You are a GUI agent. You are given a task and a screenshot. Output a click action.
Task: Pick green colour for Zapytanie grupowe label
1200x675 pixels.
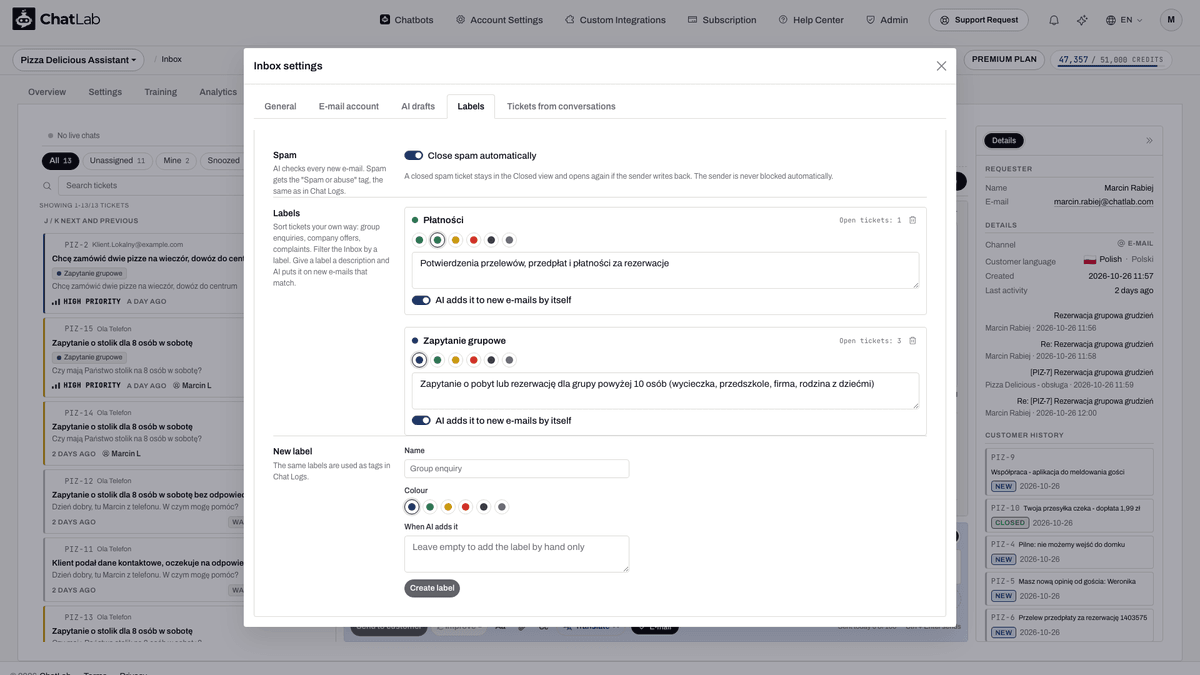click(x=437, y=360)
